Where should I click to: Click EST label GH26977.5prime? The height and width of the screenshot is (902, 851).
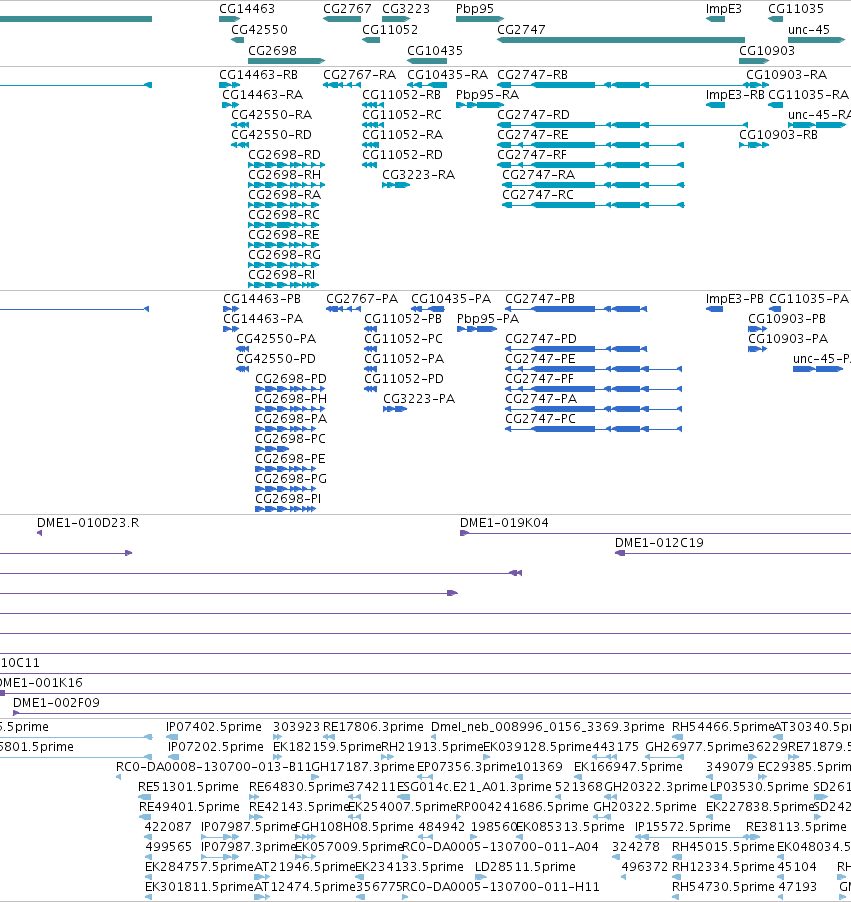[x=697, y=746]
